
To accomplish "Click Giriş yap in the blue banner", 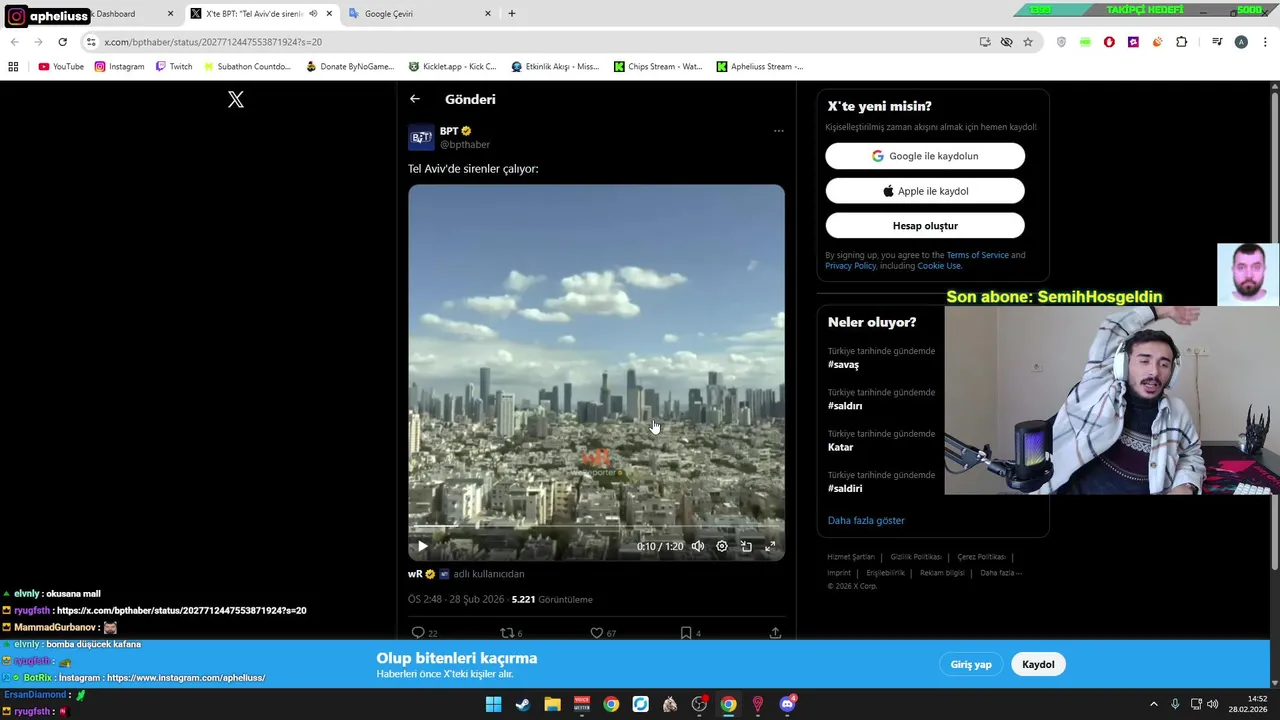I will click(971, 664).
